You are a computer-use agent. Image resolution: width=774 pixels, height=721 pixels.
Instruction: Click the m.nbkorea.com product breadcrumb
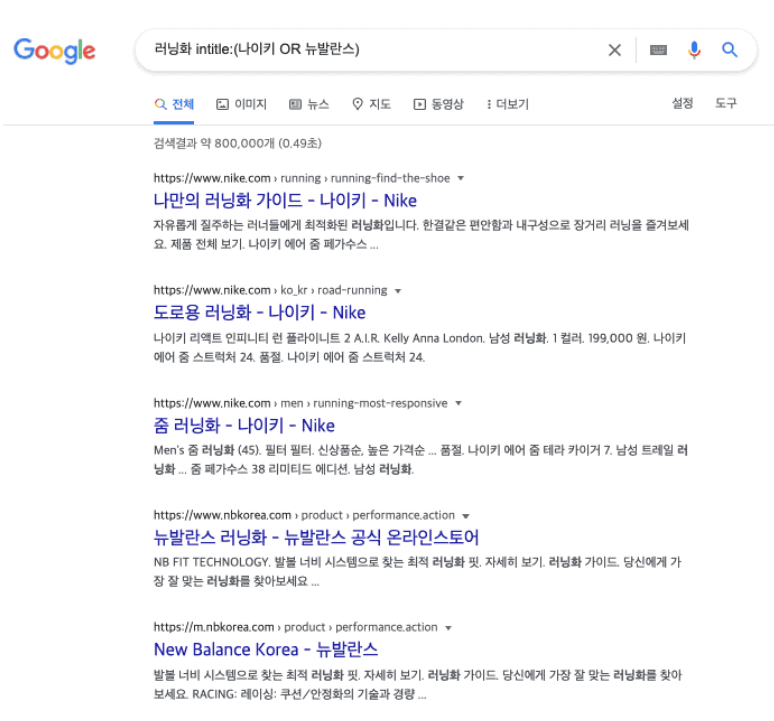coord(295,627)
